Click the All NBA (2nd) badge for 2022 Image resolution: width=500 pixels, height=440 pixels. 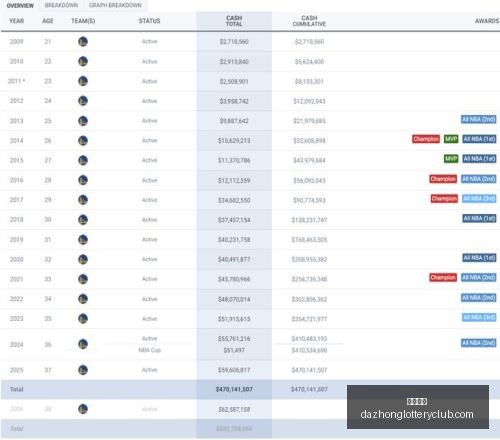click(479, 298)
